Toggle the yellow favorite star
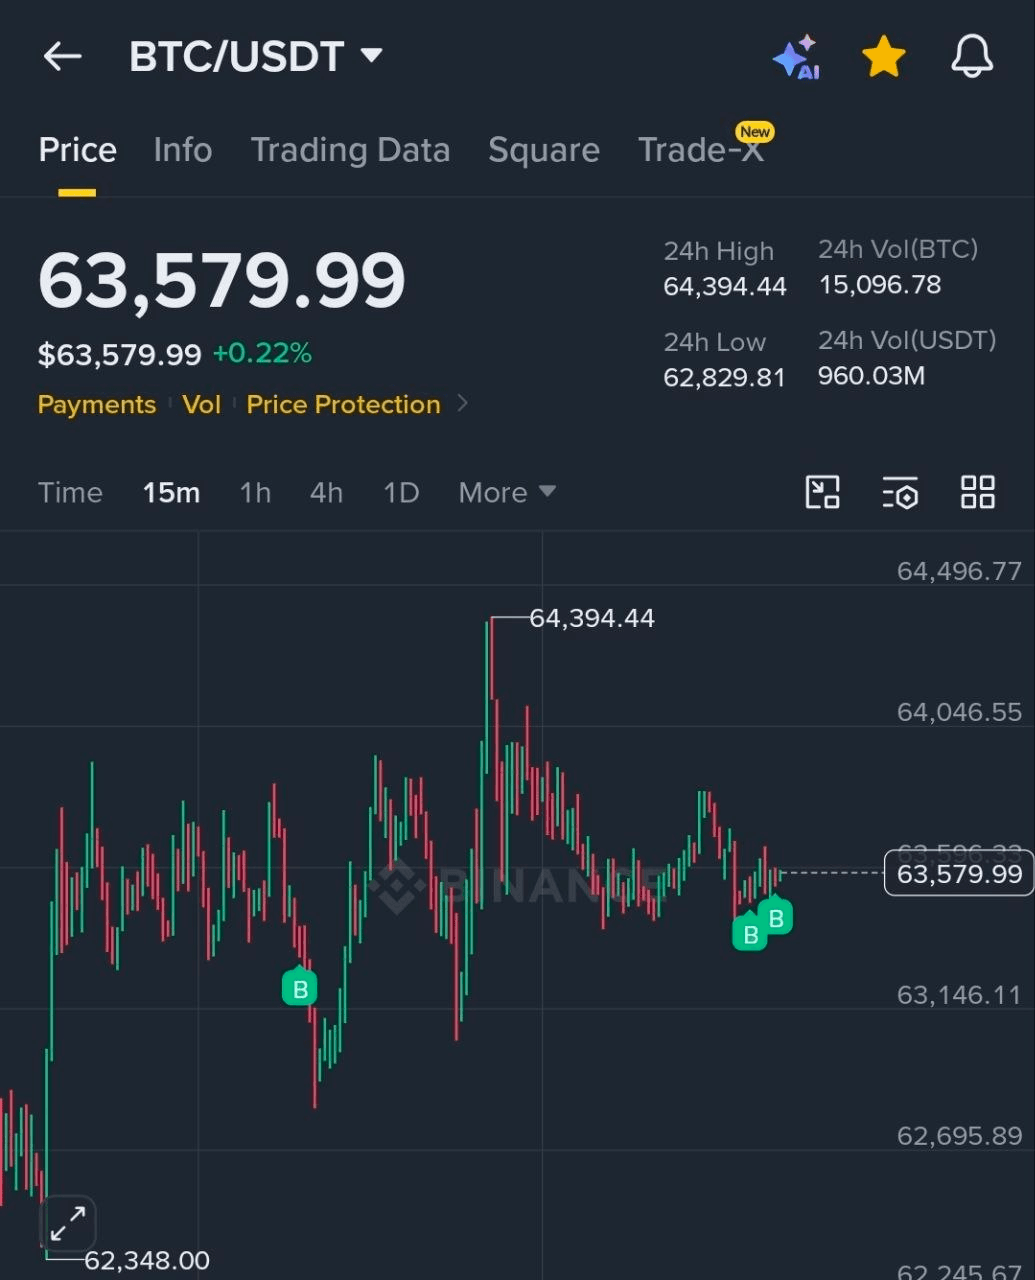1035x1280 pixels. [884, 57]
